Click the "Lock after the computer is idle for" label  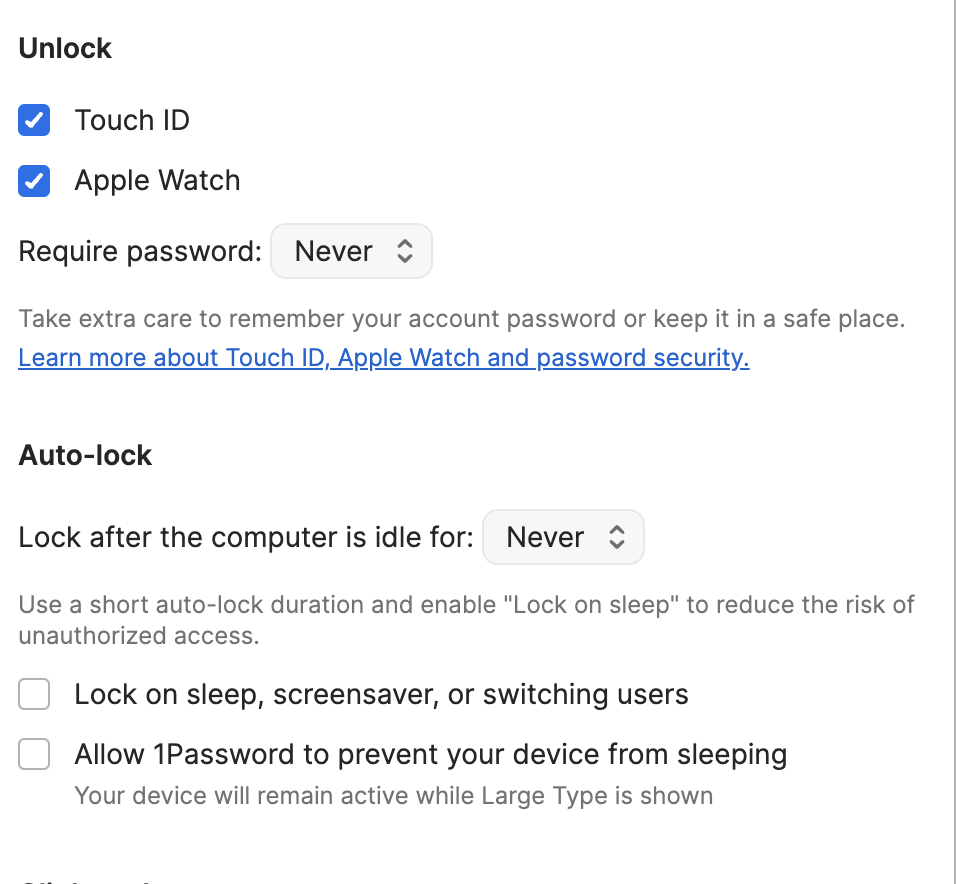pyautogui.click(x=246, y=538)
